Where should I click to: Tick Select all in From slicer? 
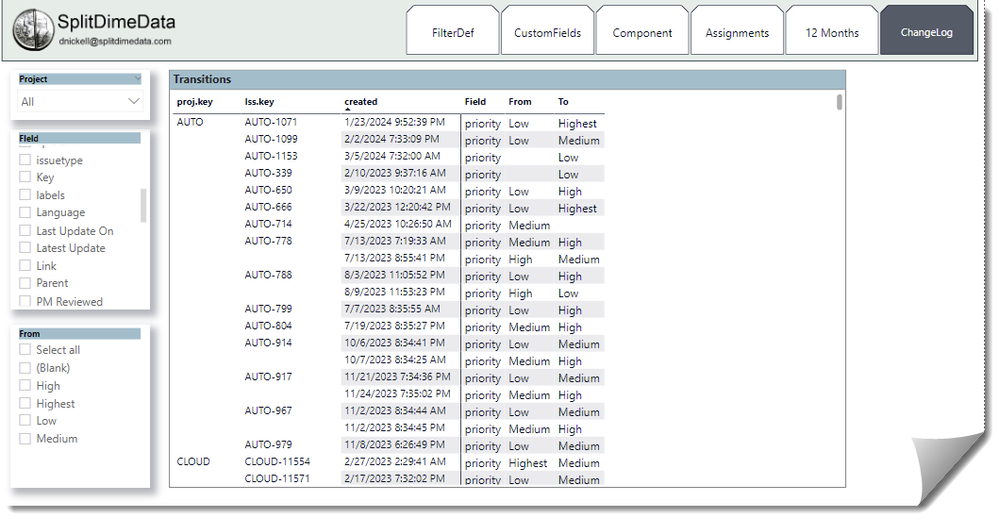click(25, 350)
